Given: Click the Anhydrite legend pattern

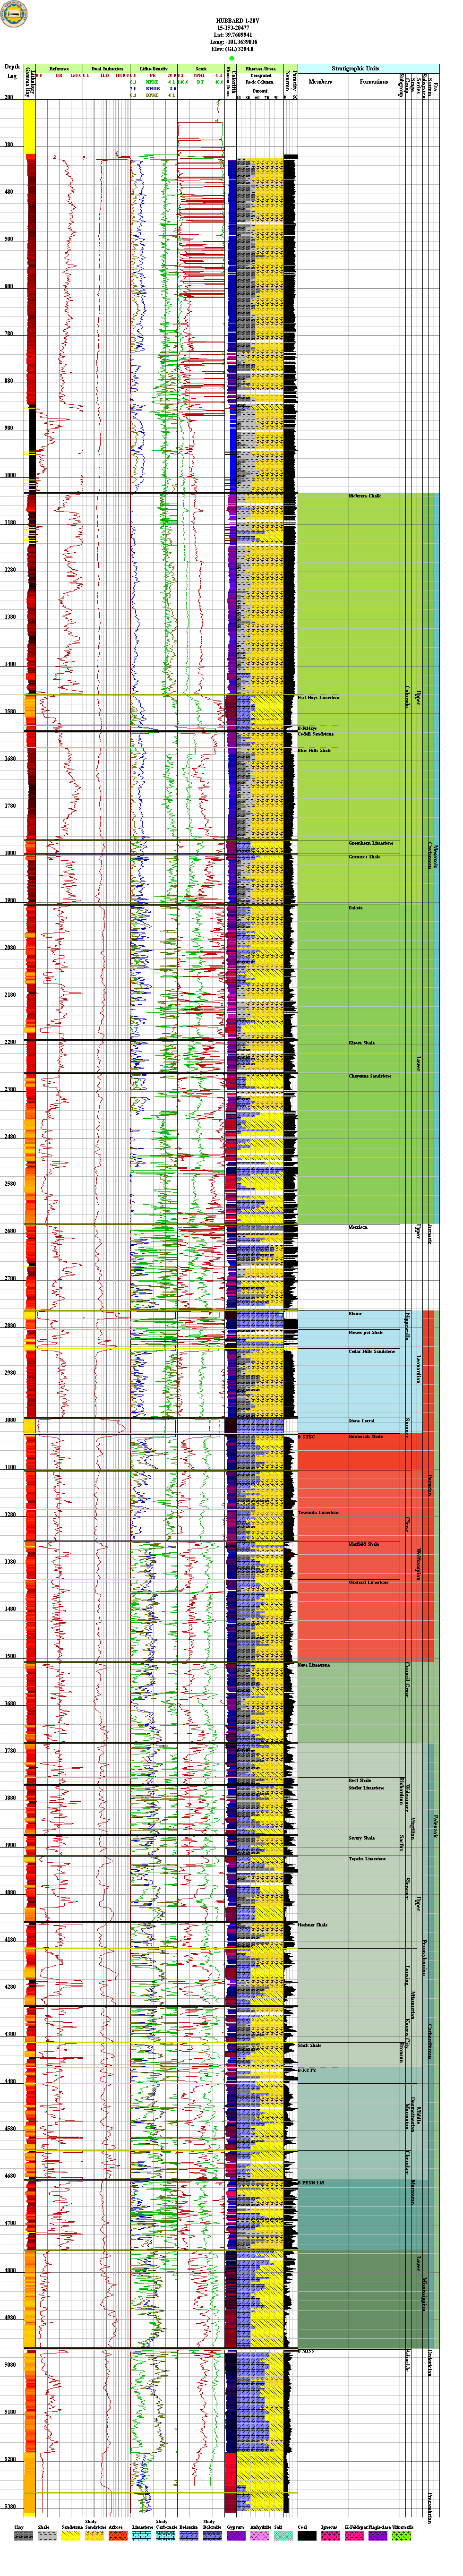Looking at the screenshot, I should point(260,2536).
